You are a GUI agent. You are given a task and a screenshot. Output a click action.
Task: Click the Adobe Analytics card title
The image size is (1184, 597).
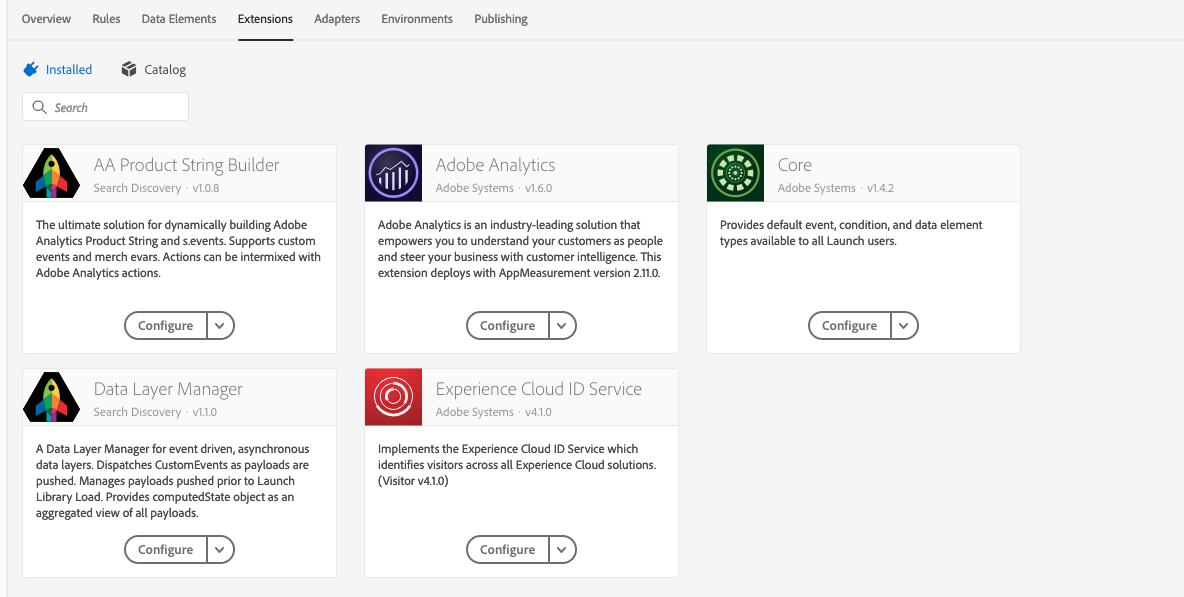coord(495,165)
